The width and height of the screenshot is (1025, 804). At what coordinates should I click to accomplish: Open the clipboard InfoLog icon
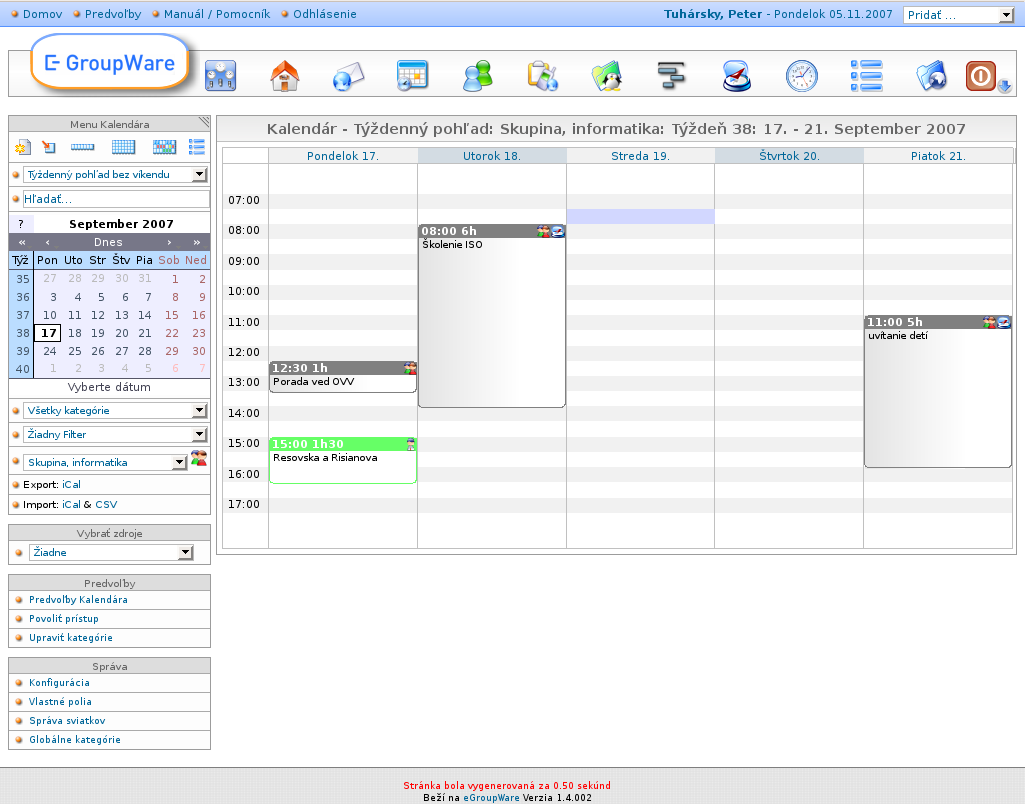point(543,75)
